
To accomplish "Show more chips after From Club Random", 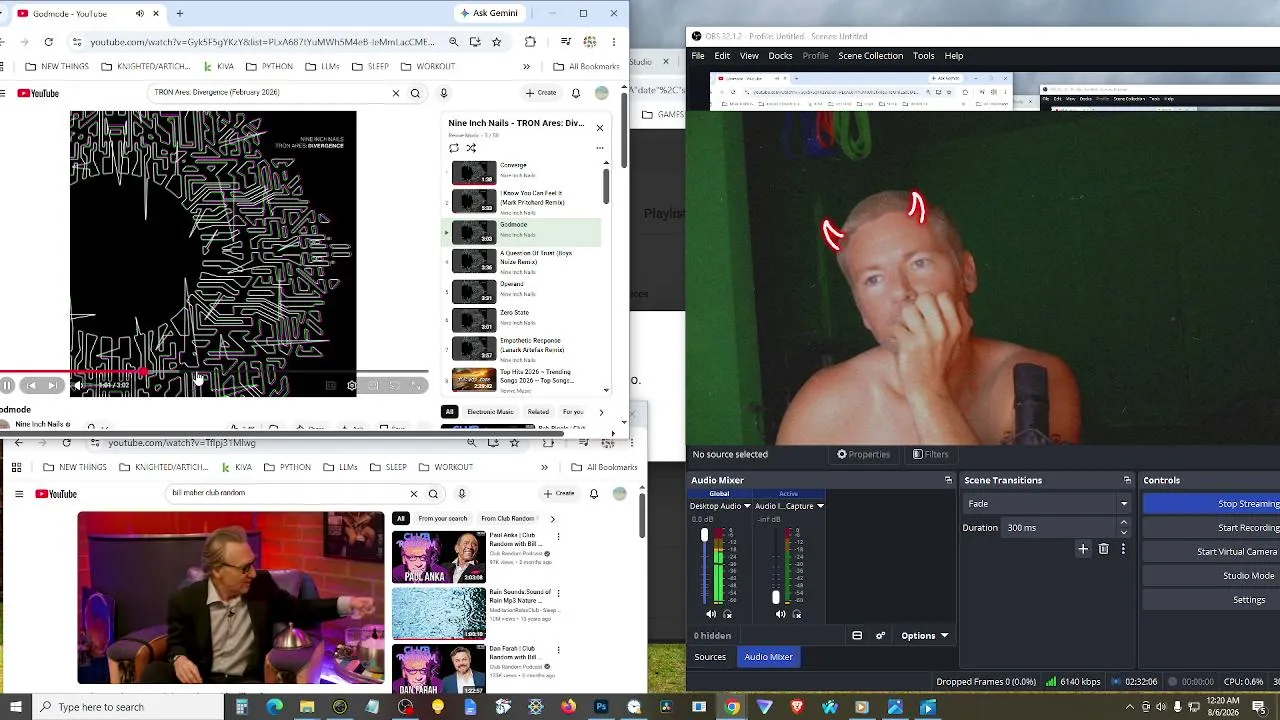I will pos(552,519).
